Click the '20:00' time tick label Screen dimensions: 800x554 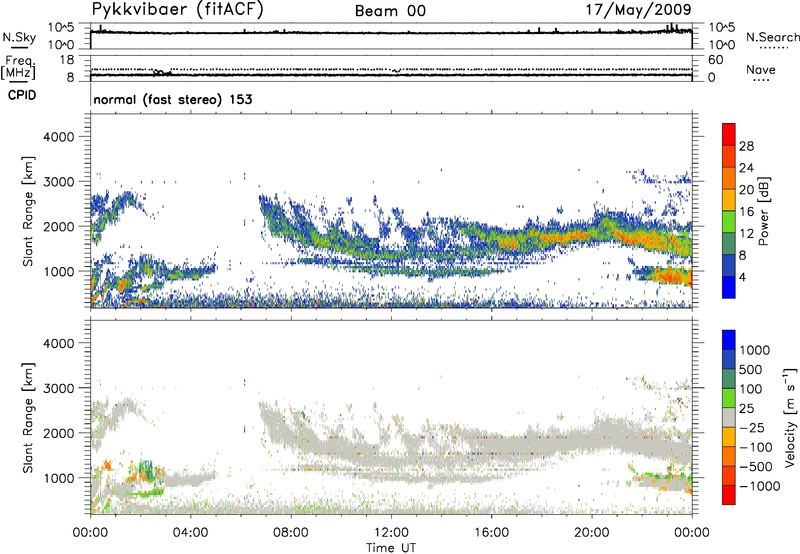click(591, 533)
